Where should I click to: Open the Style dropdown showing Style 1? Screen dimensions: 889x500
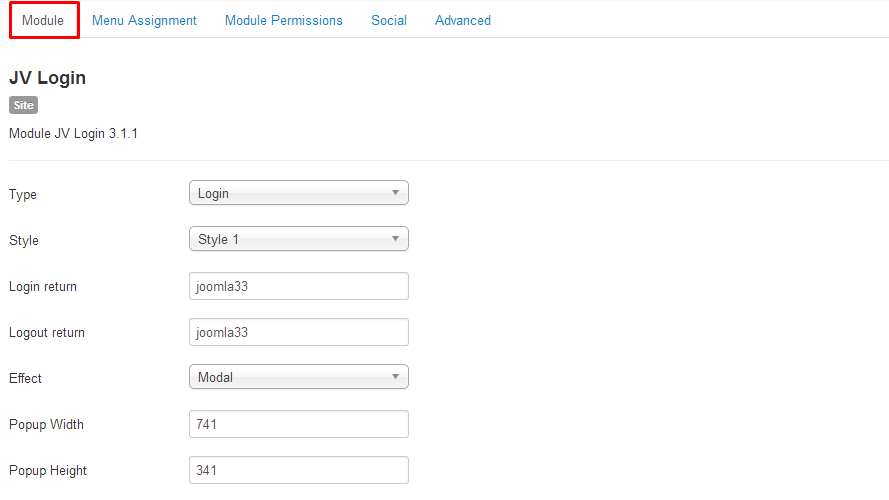point(299,239)
